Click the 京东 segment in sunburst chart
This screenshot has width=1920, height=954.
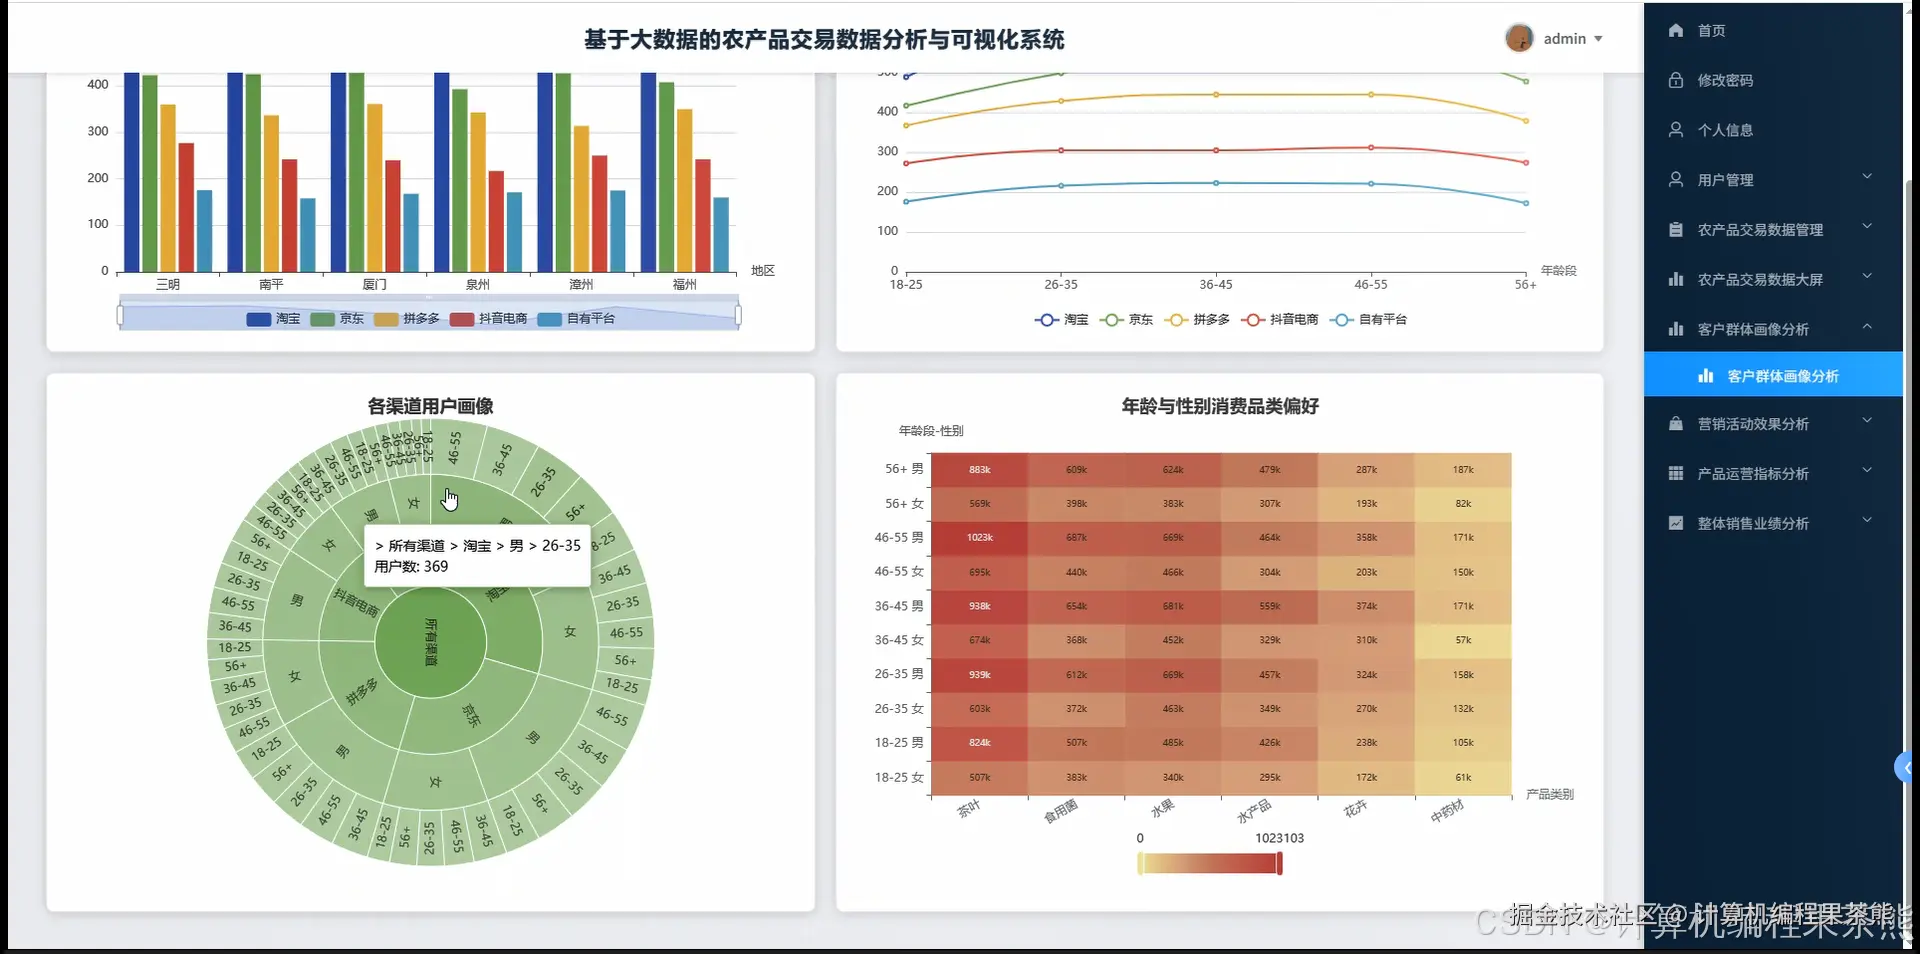click(x=470, y=716)
